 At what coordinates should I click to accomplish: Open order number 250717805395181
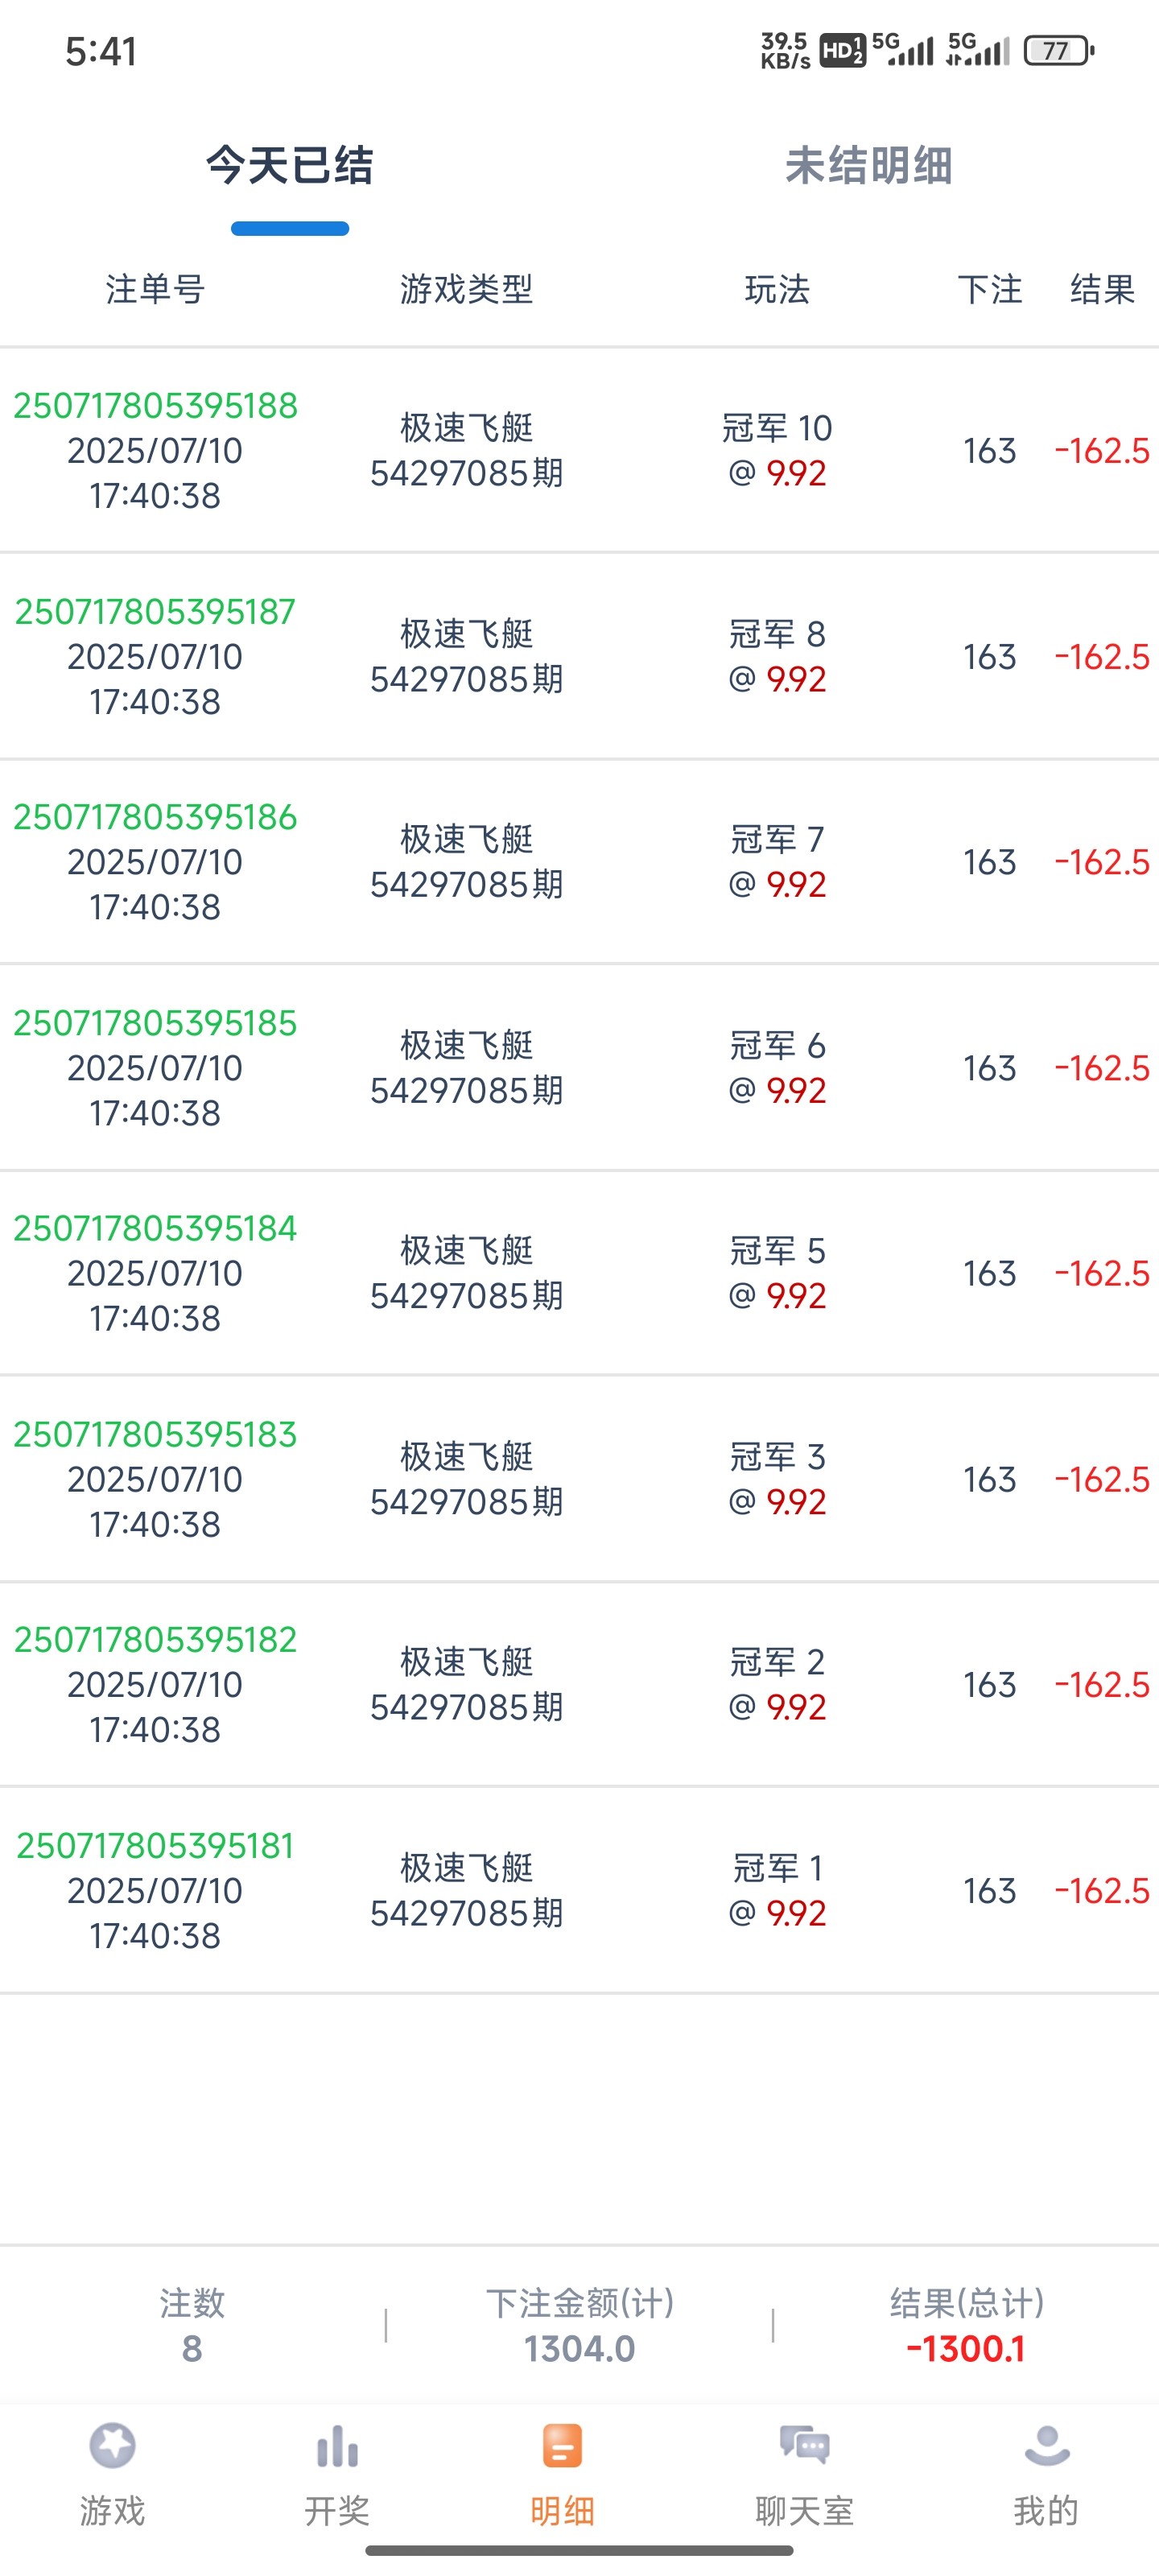point(155,1846)
